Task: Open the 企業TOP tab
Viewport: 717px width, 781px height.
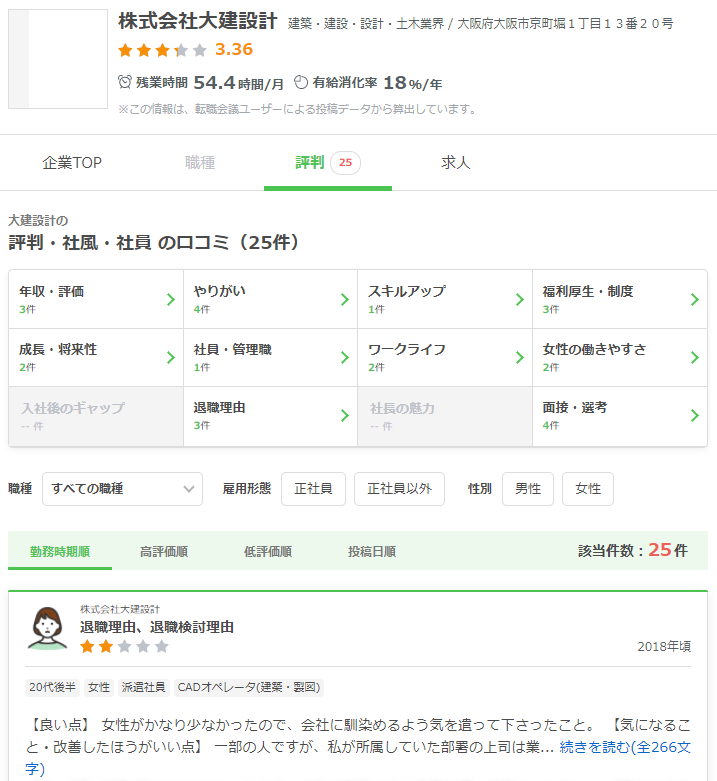Action: 72,162
